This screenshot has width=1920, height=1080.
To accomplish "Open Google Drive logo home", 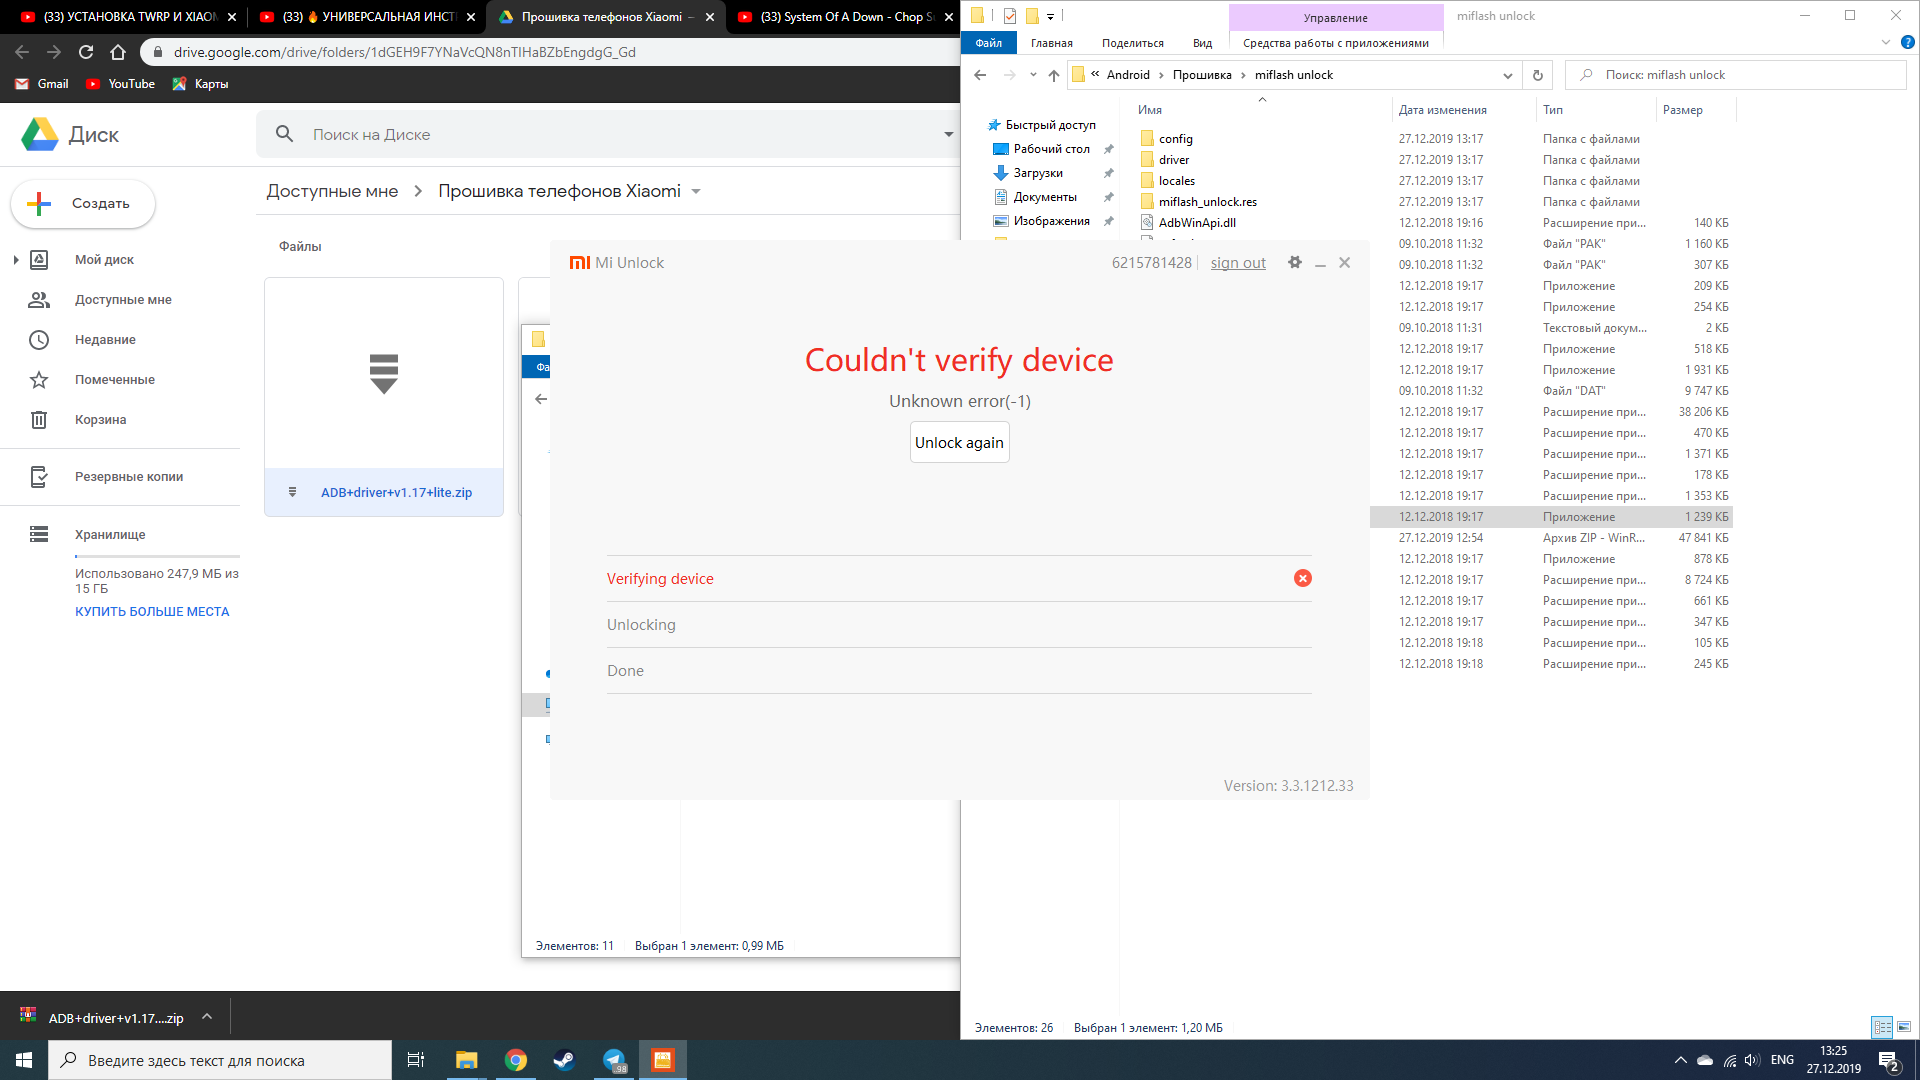I will click(40, 134).
